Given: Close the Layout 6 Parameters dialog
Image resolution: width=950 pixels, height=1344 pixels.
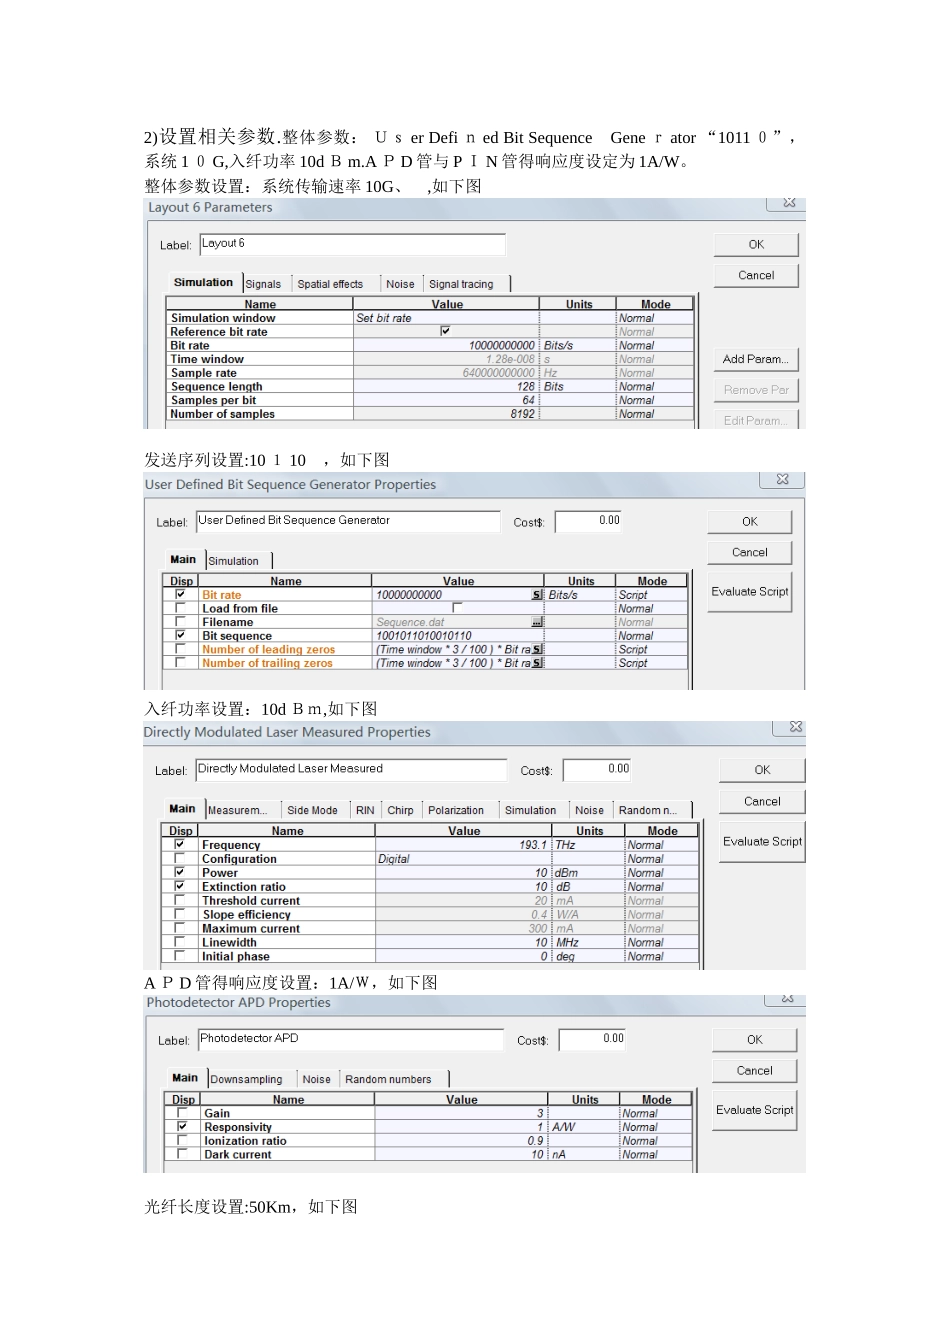Looking at the screenshot, I should pyautogui.click(x=788, y=203).
